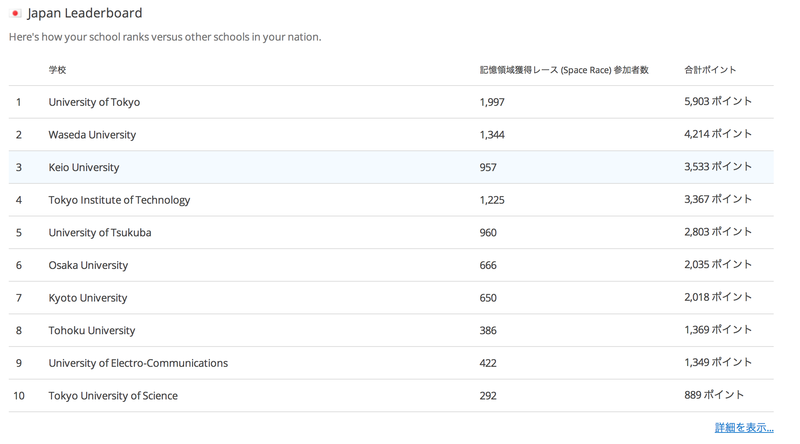Select University of Electro-Communications name
Viewport: 800px width, 444px height.
[138, 363]
